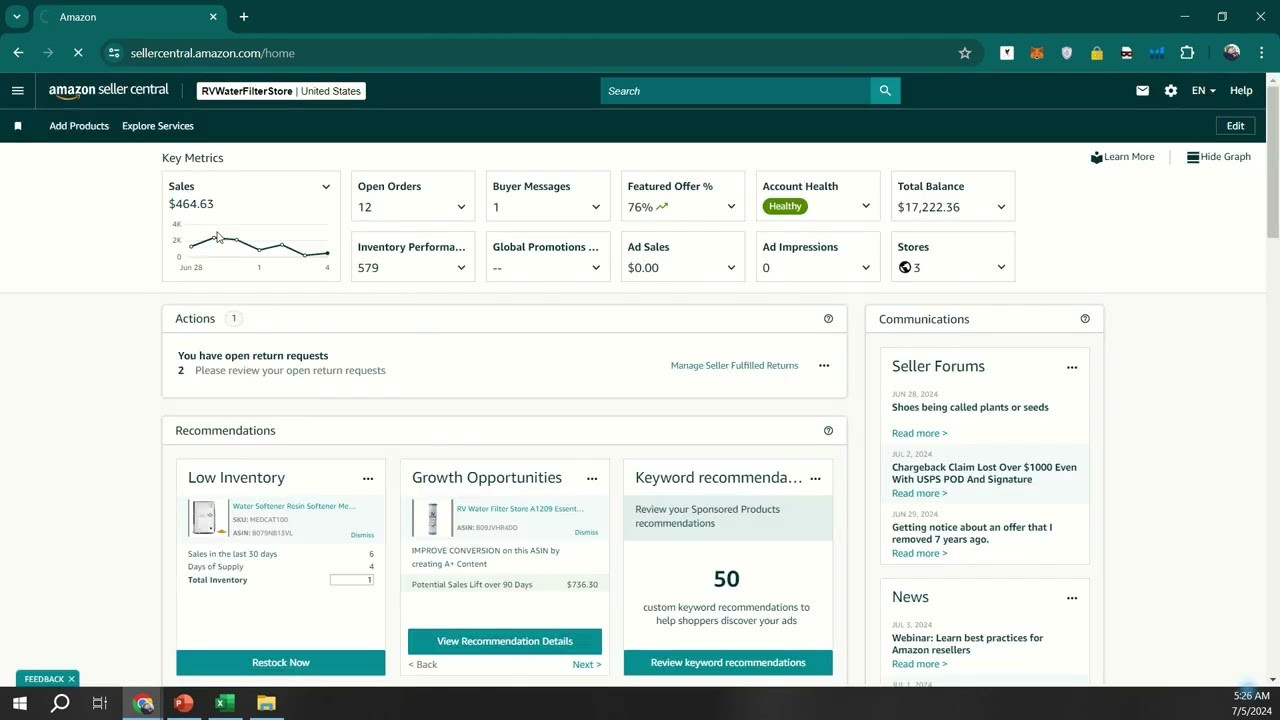Open News section options menu
This screenshot has height=720, width=1280.
tap(1072, 598)
